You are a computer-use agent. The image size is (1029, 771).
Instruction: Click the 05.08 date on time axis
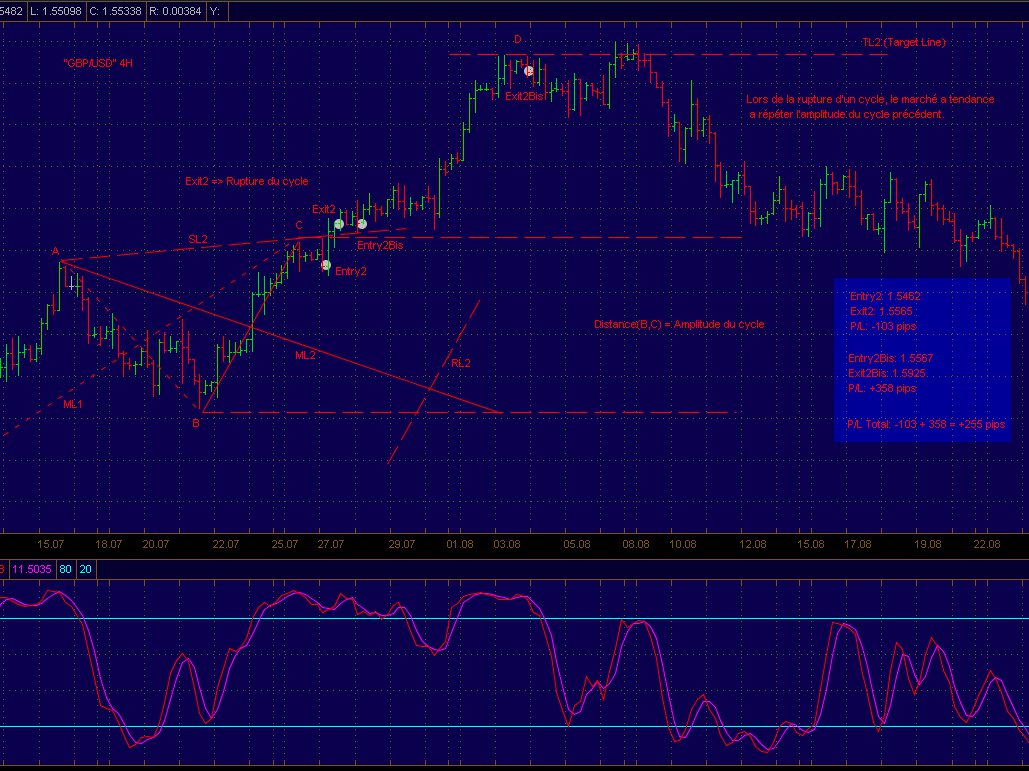[x=576, y=544]
